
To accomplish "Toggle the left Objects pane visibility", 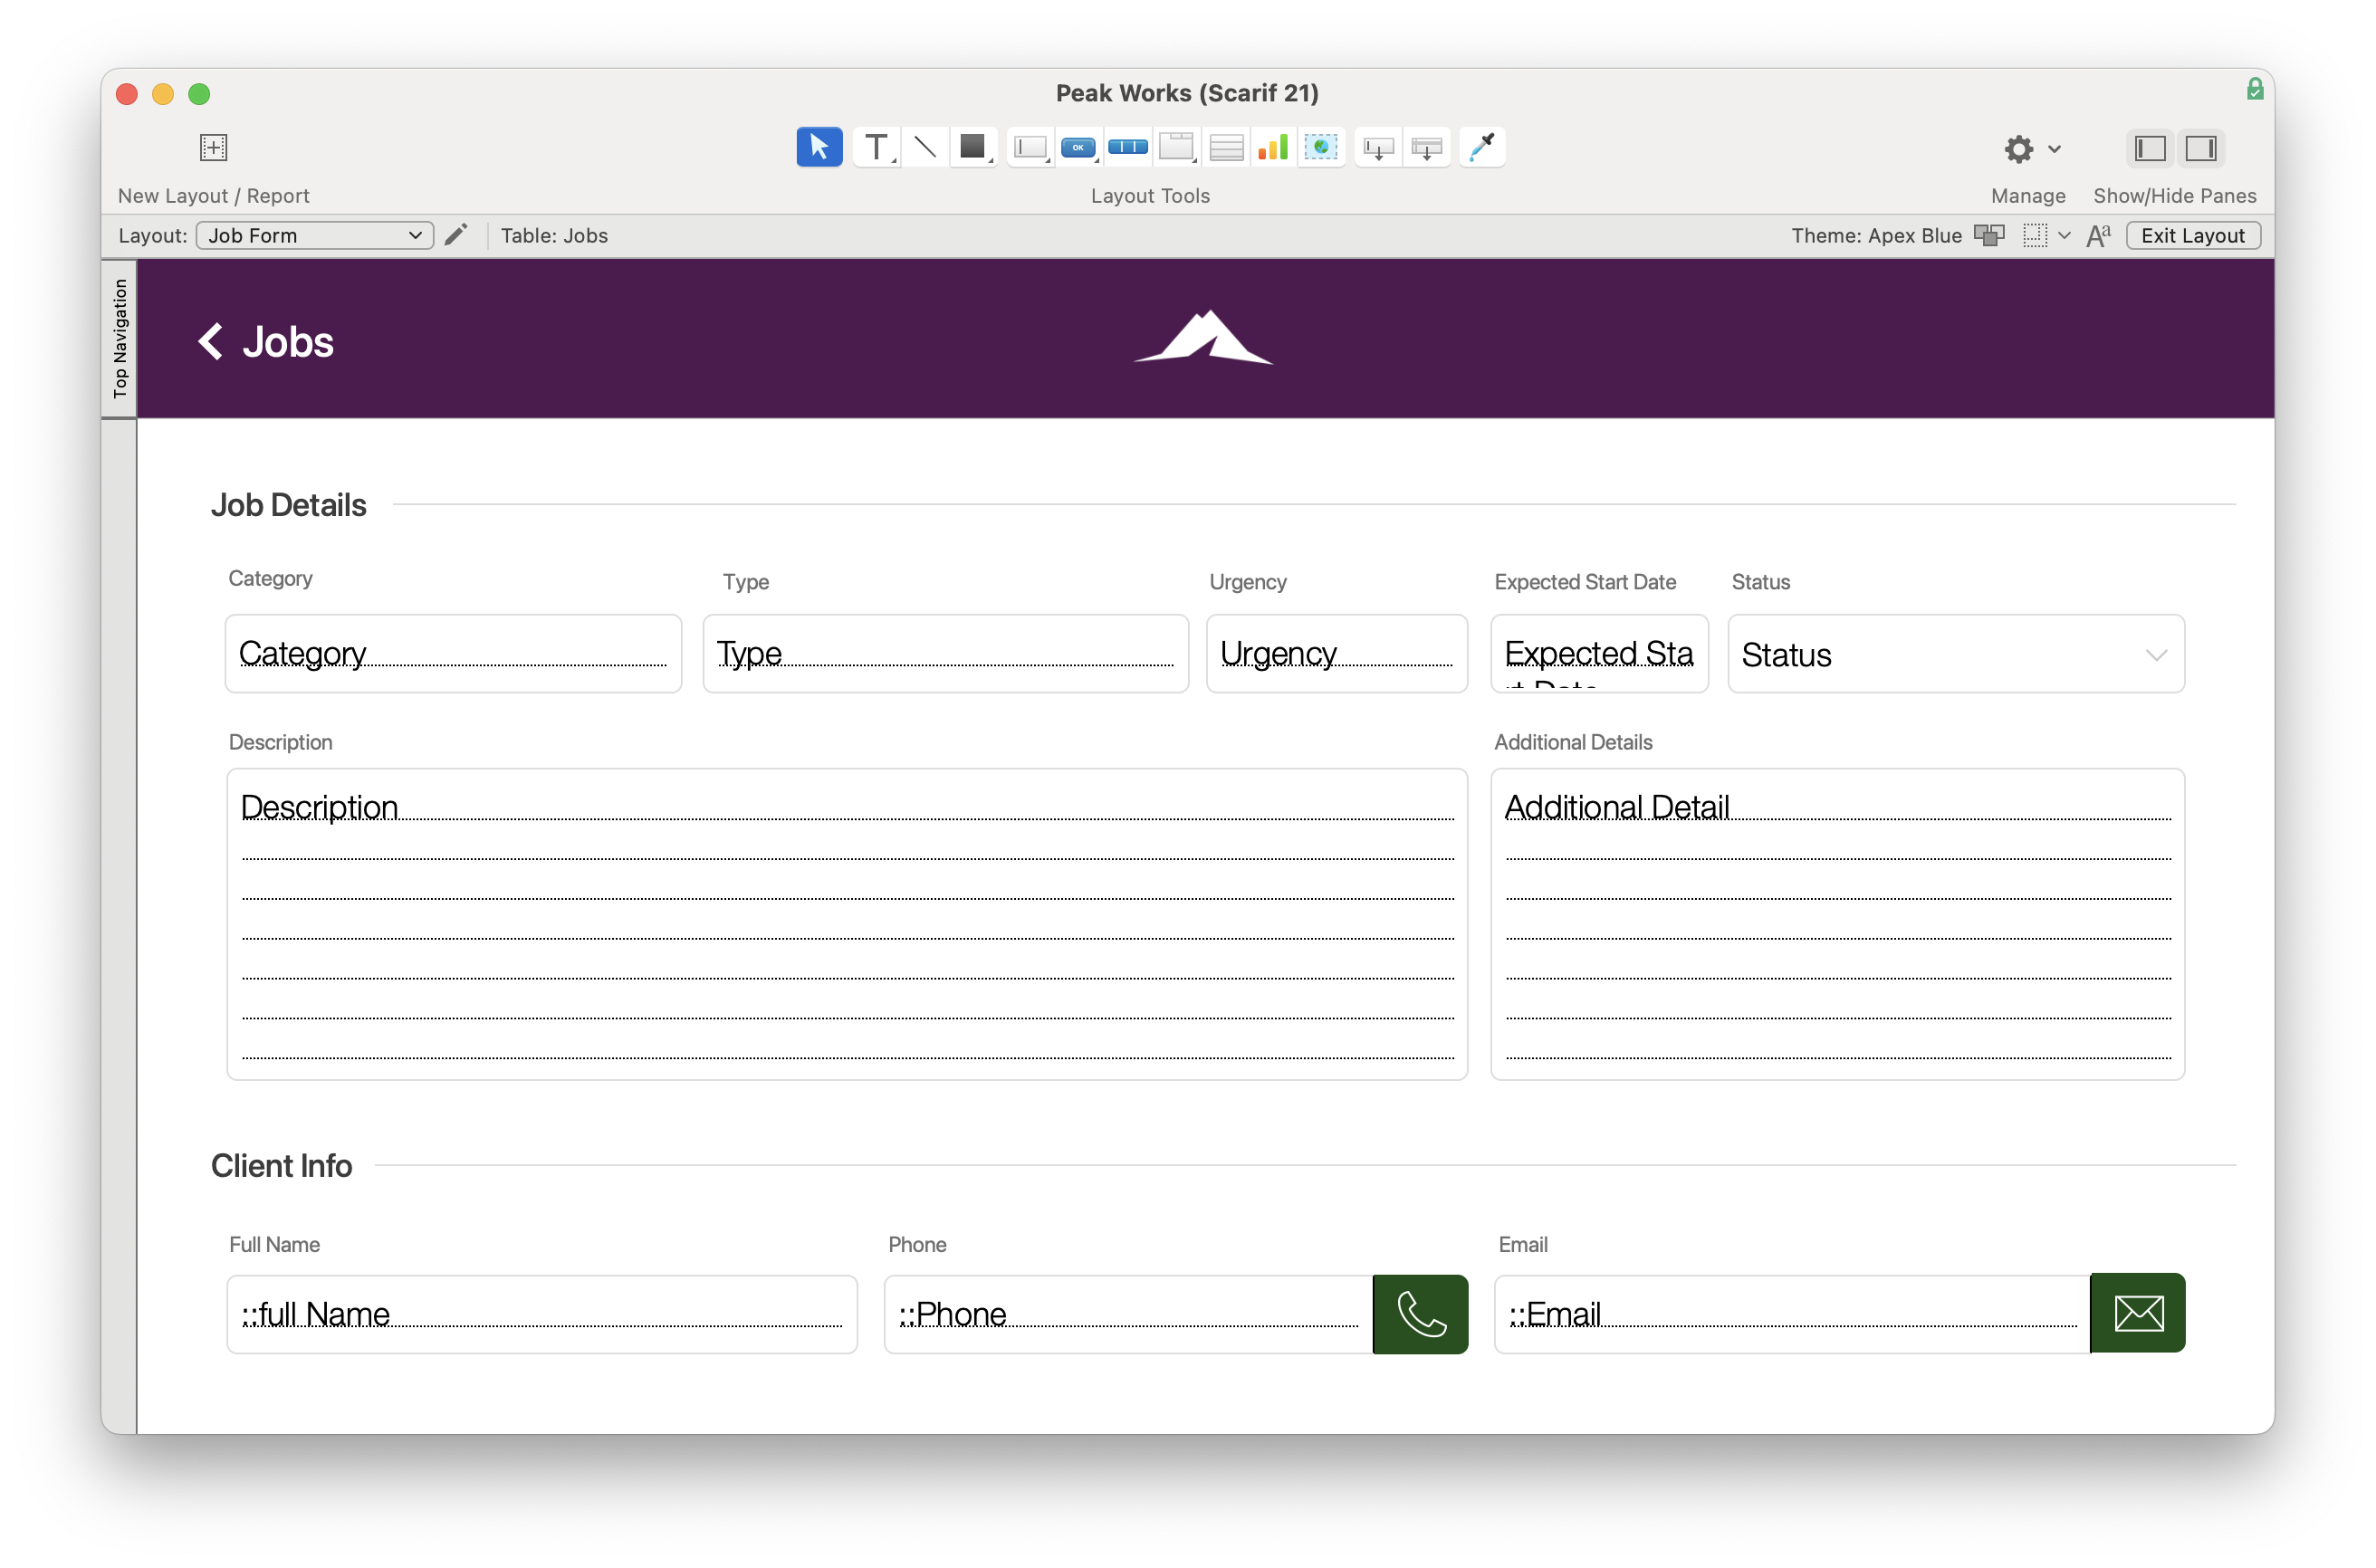I will point(2150,147).
